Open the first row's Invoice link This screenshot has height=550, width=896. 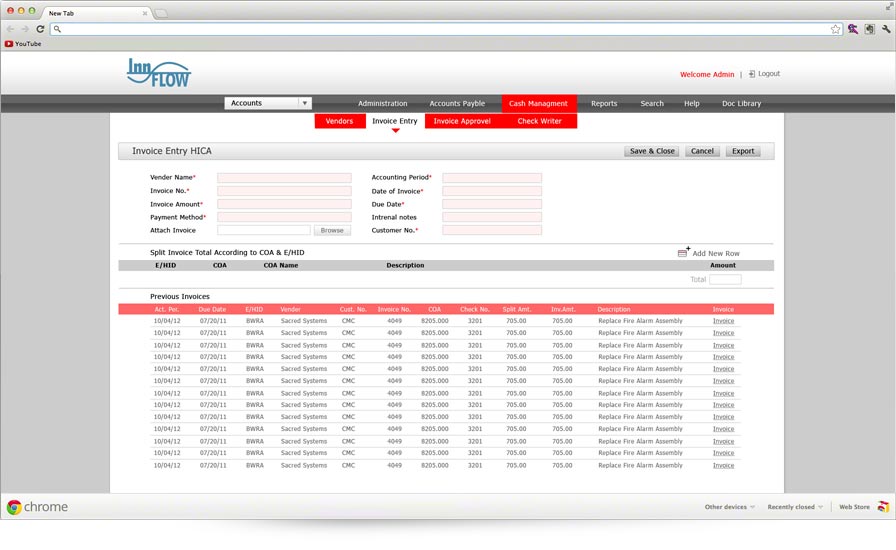click(x=723, y=321)
